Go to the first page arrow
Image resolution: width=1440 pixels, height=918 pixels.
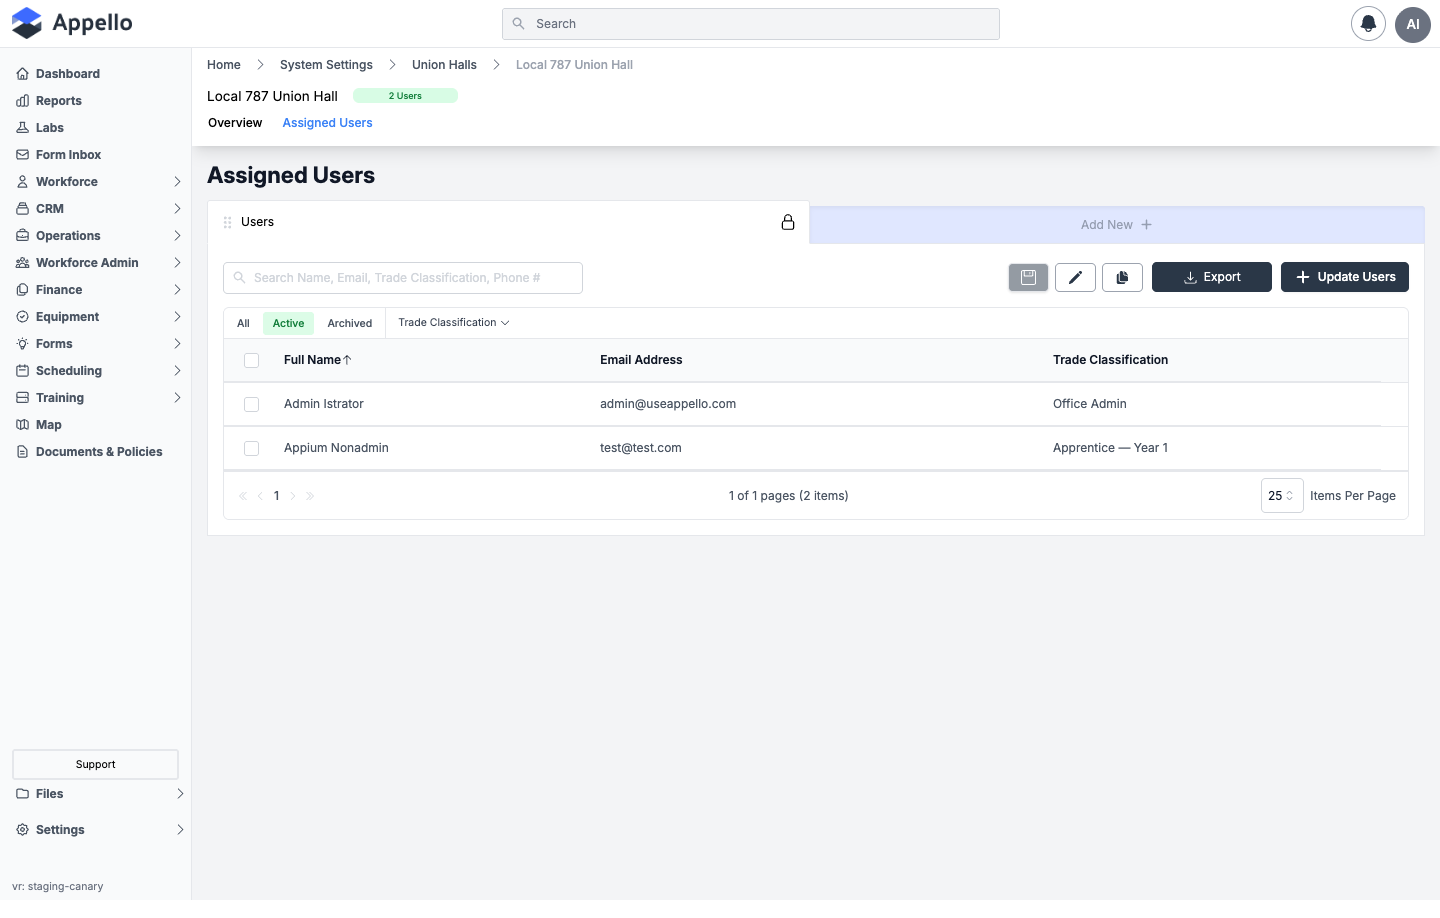[x=243, y=496]
